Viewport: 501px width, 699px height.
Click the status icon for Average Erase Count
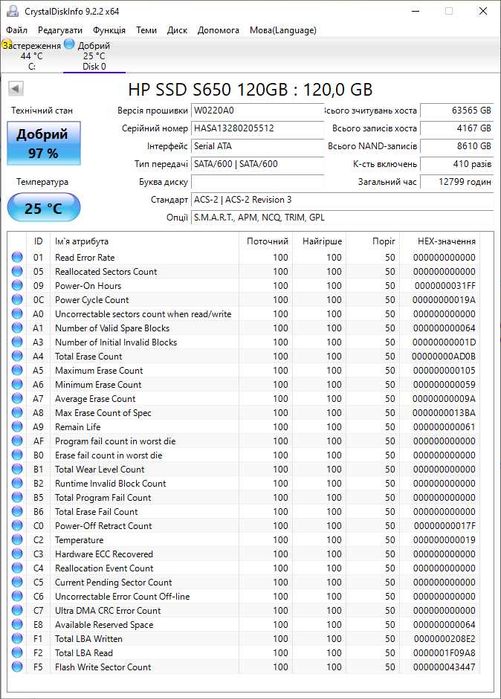17,398
